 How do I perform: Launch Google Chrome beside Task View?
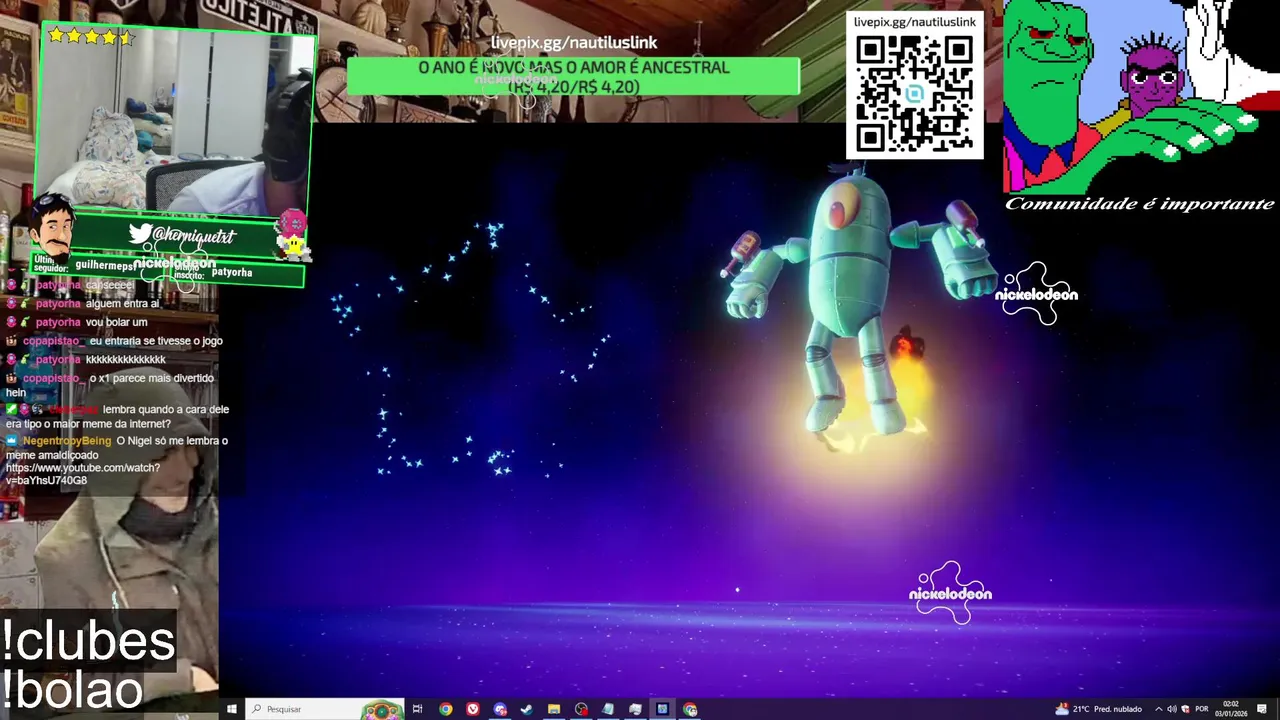pos(445,709)
